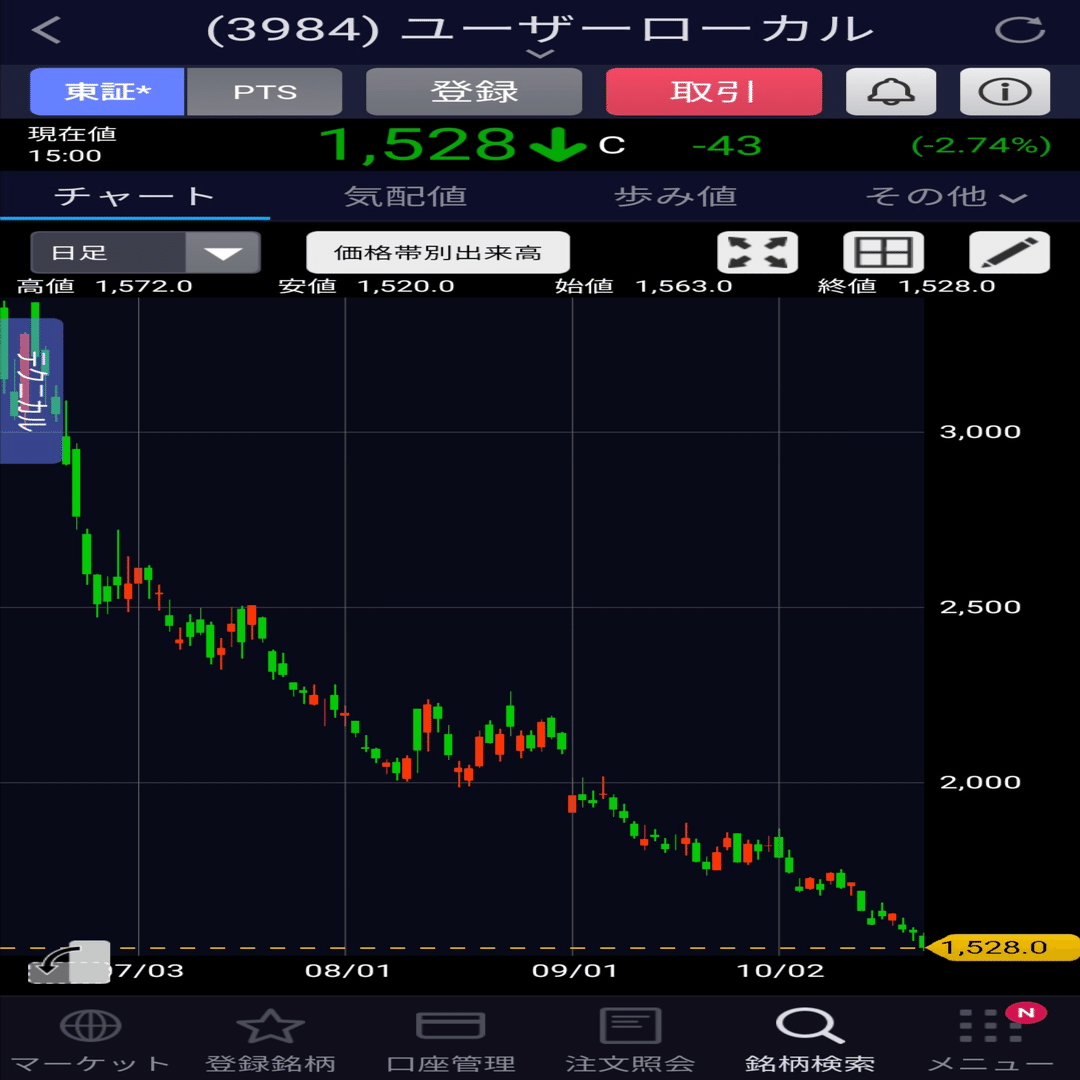Screen dimensions: 1080x1080
Task: Open chart grid layout options
Action: point(884,252)
